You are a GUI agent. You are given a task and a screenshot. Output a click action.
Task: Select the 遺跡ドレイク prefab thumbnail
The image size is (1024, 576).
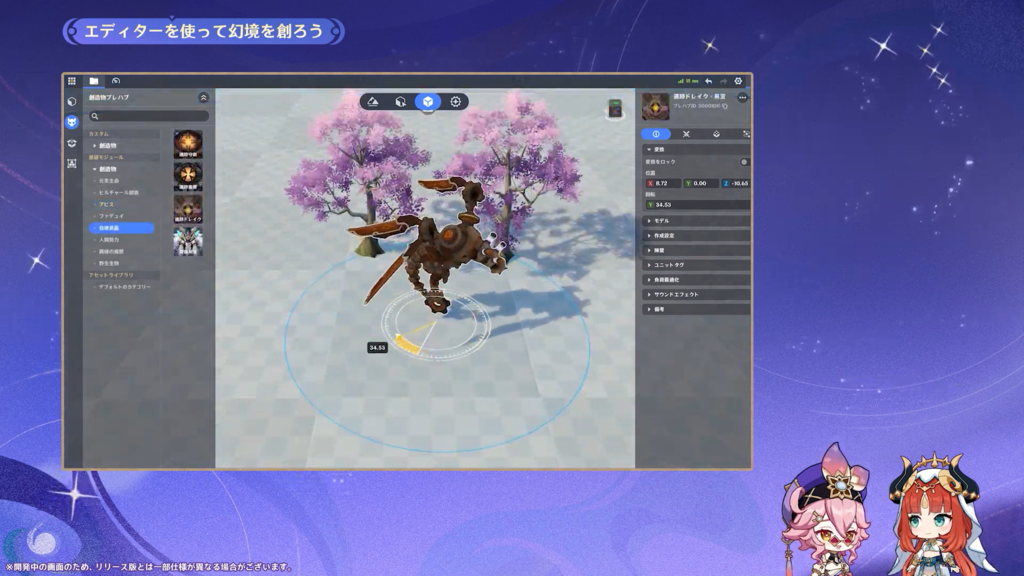(188, 208)
